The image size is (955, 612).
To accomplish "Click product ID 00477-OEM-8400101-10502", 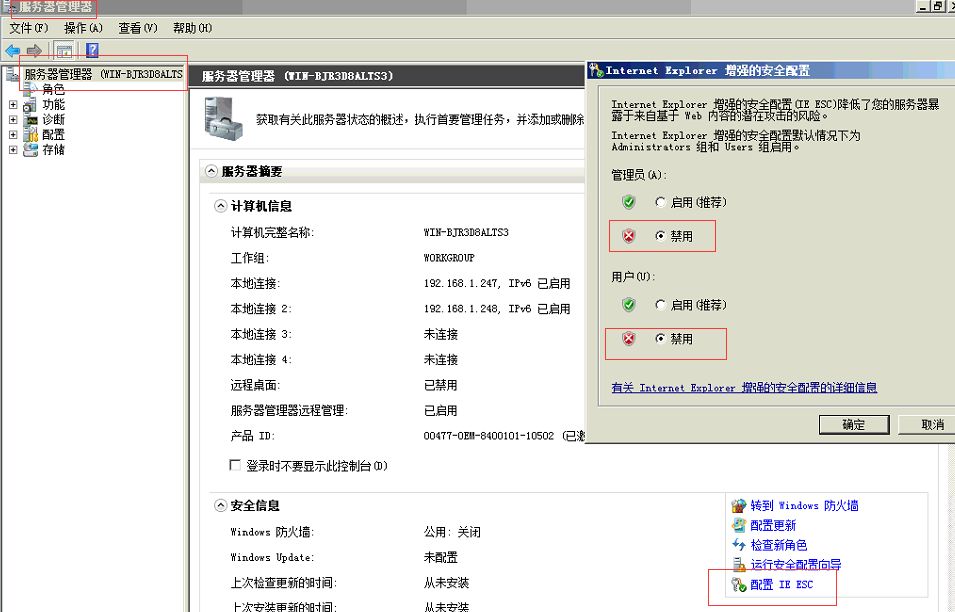I will pos(489,436).
